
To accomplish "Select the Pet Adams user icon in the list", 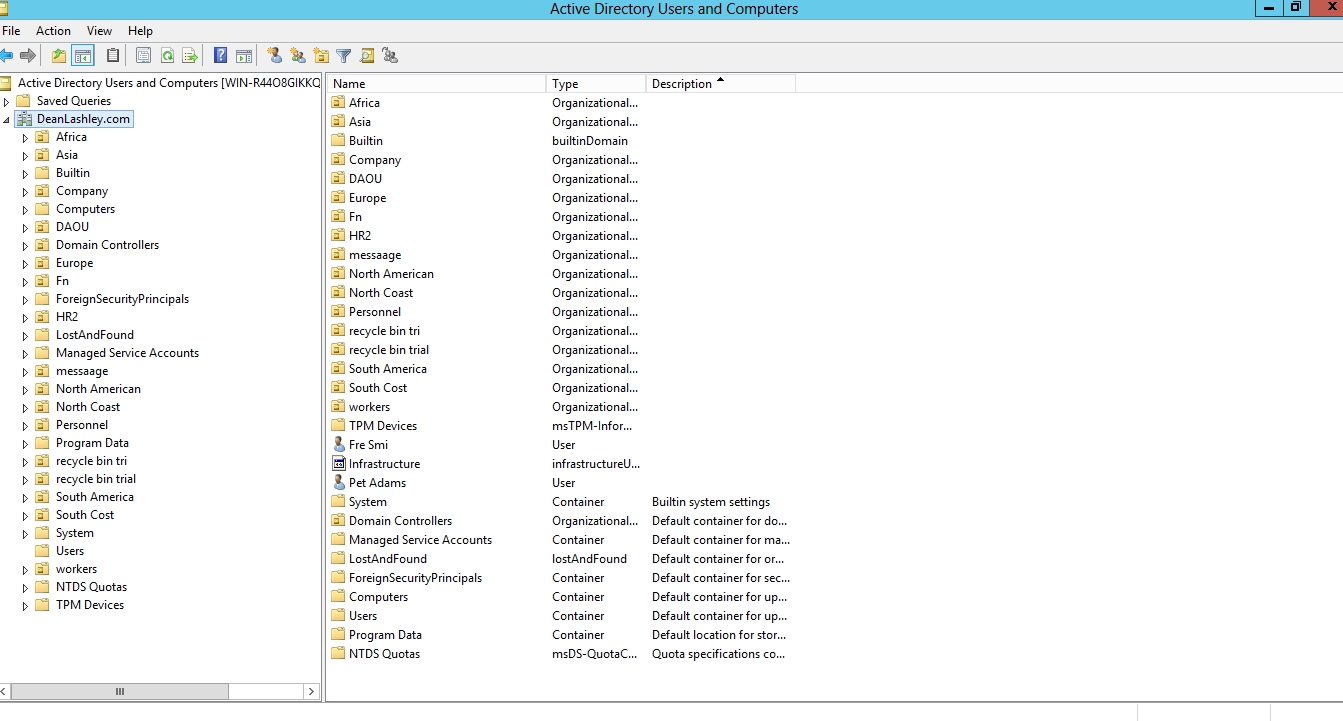I will point(339,483).
